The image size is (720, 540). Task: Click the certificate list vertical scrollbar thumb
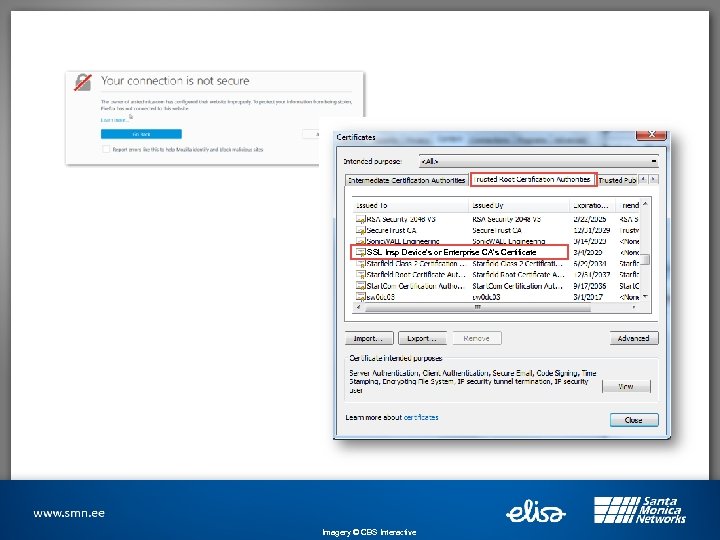click(645, 260)
